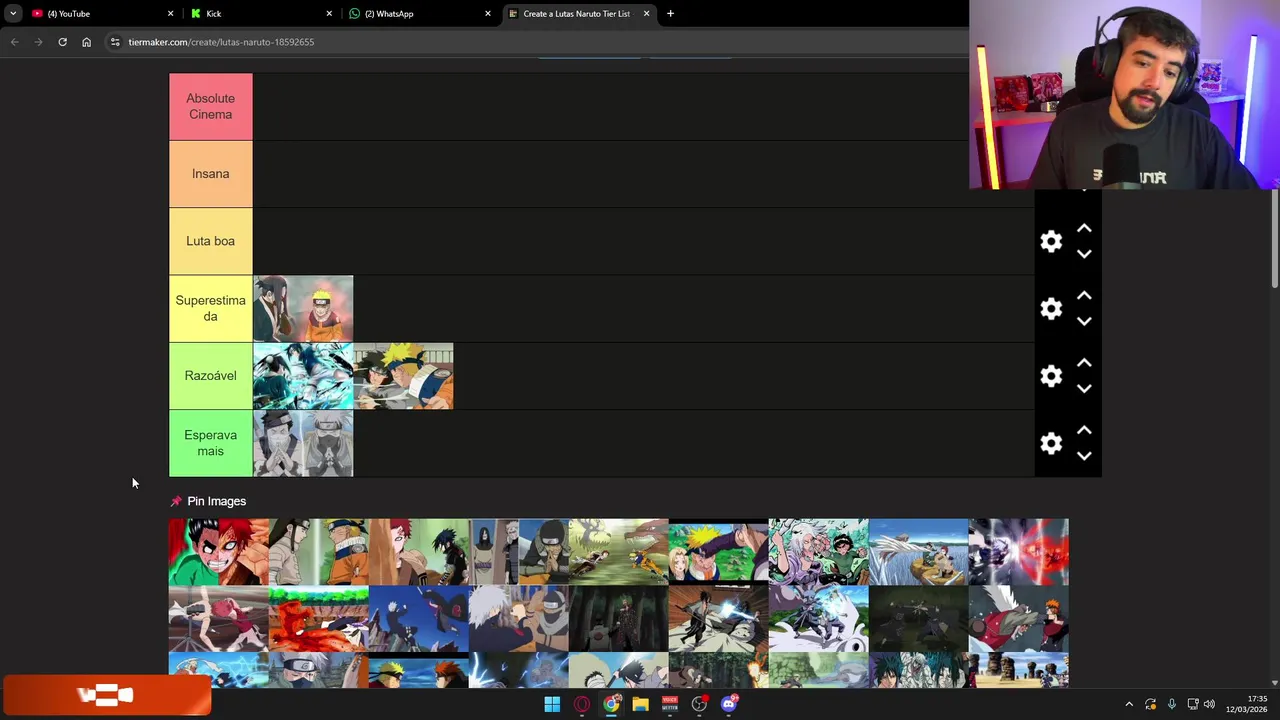Open the tab search dropdown
Viewport: 1280px width, 720px height.
(12, 14)
